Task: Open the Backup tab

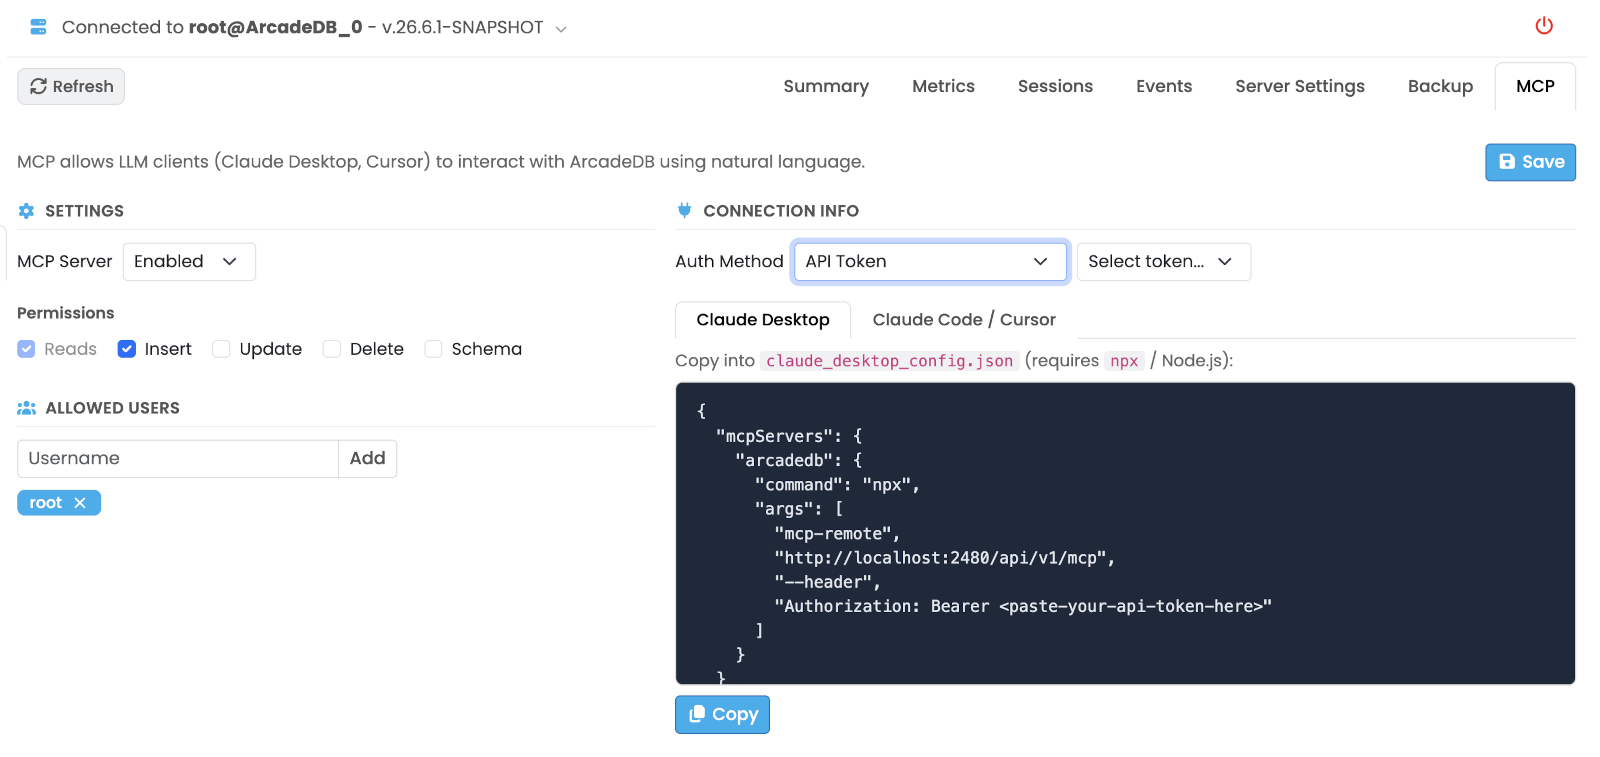Action: pyautogui.click(x=1440, y=86)
